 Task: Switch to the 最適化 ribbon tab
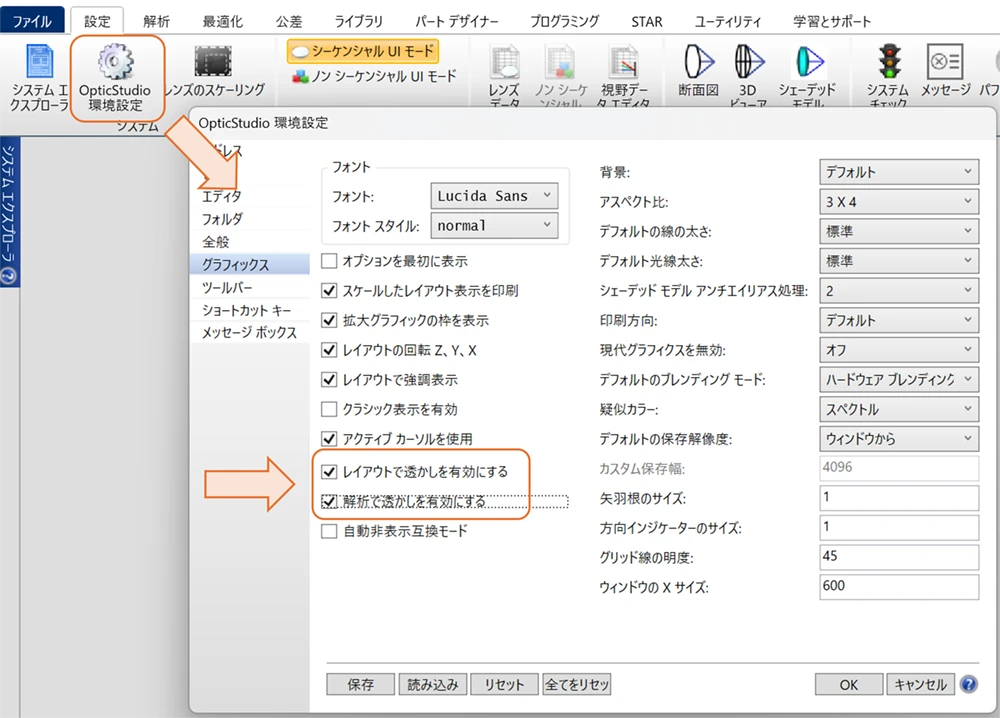point(223,21)
